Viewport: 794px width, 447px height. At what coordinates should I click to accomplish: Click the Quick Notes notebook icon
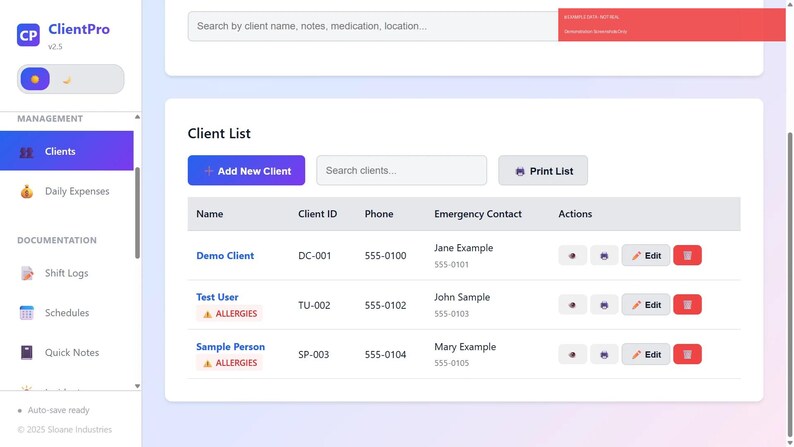(27, 352)
